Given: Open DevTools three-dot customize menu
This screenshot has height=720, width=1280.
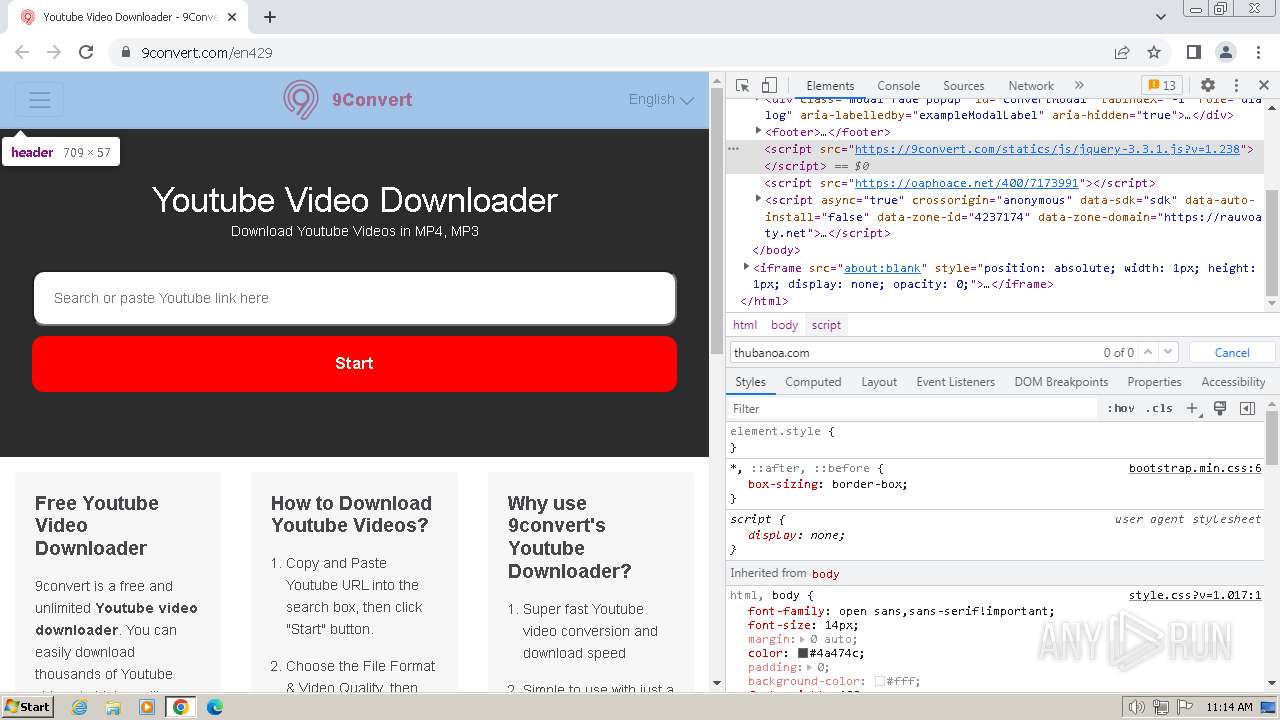Looking at the screenshot, I should [1236, 85].
